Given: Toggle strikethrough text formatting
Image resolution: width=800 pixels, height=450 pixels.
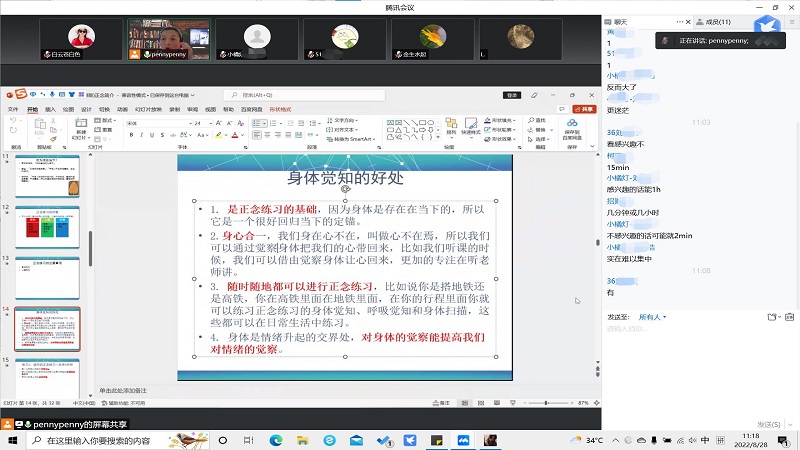Looking at the screenshot, I should (173, 135).
